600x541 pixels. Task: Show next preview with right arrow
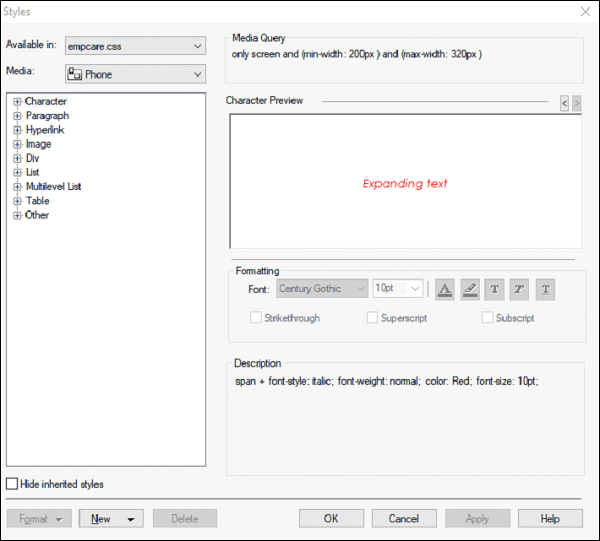click(577, 103)
